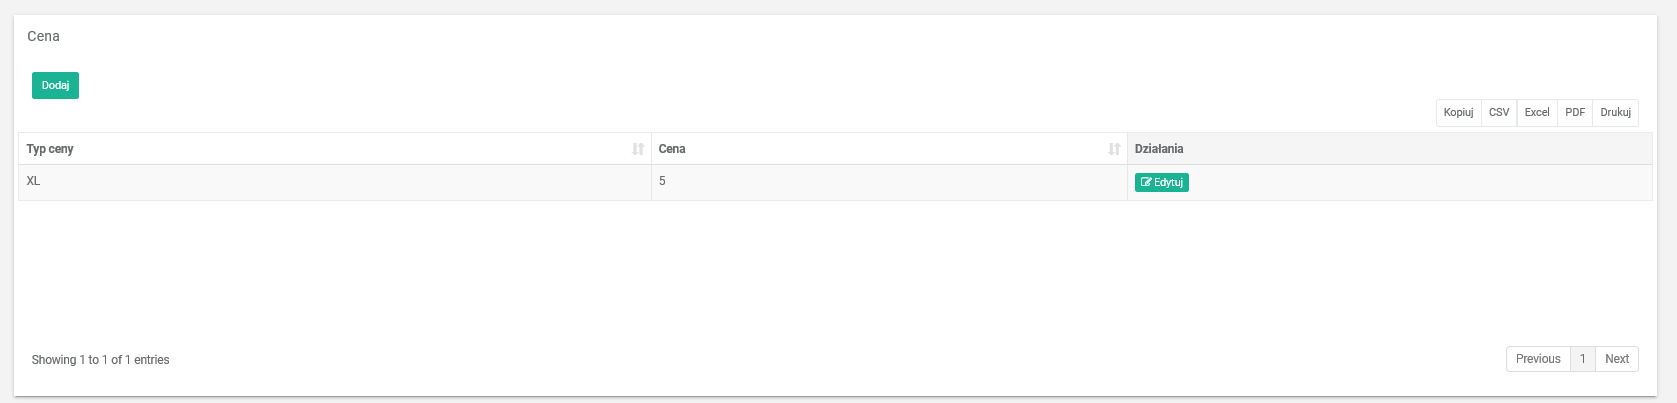This screenshot has width=1677, height=403.
Task: Click the green Dodaj button
Action: (55, 86)
